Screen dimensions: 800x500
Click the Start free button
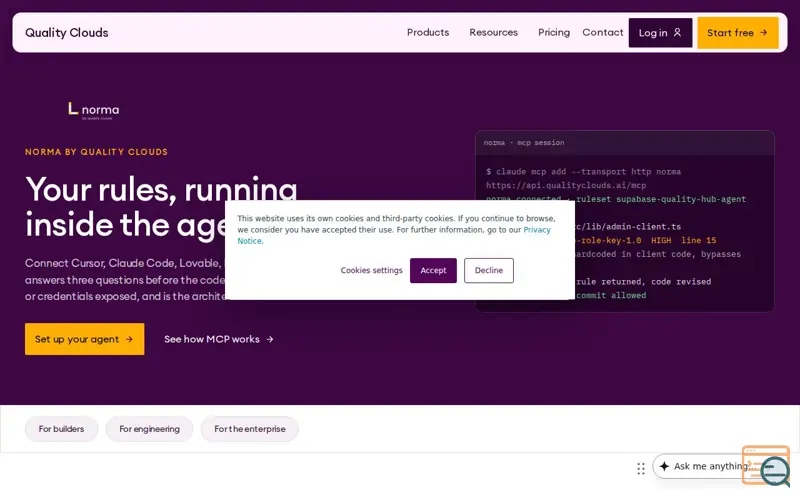coord(738,33)
